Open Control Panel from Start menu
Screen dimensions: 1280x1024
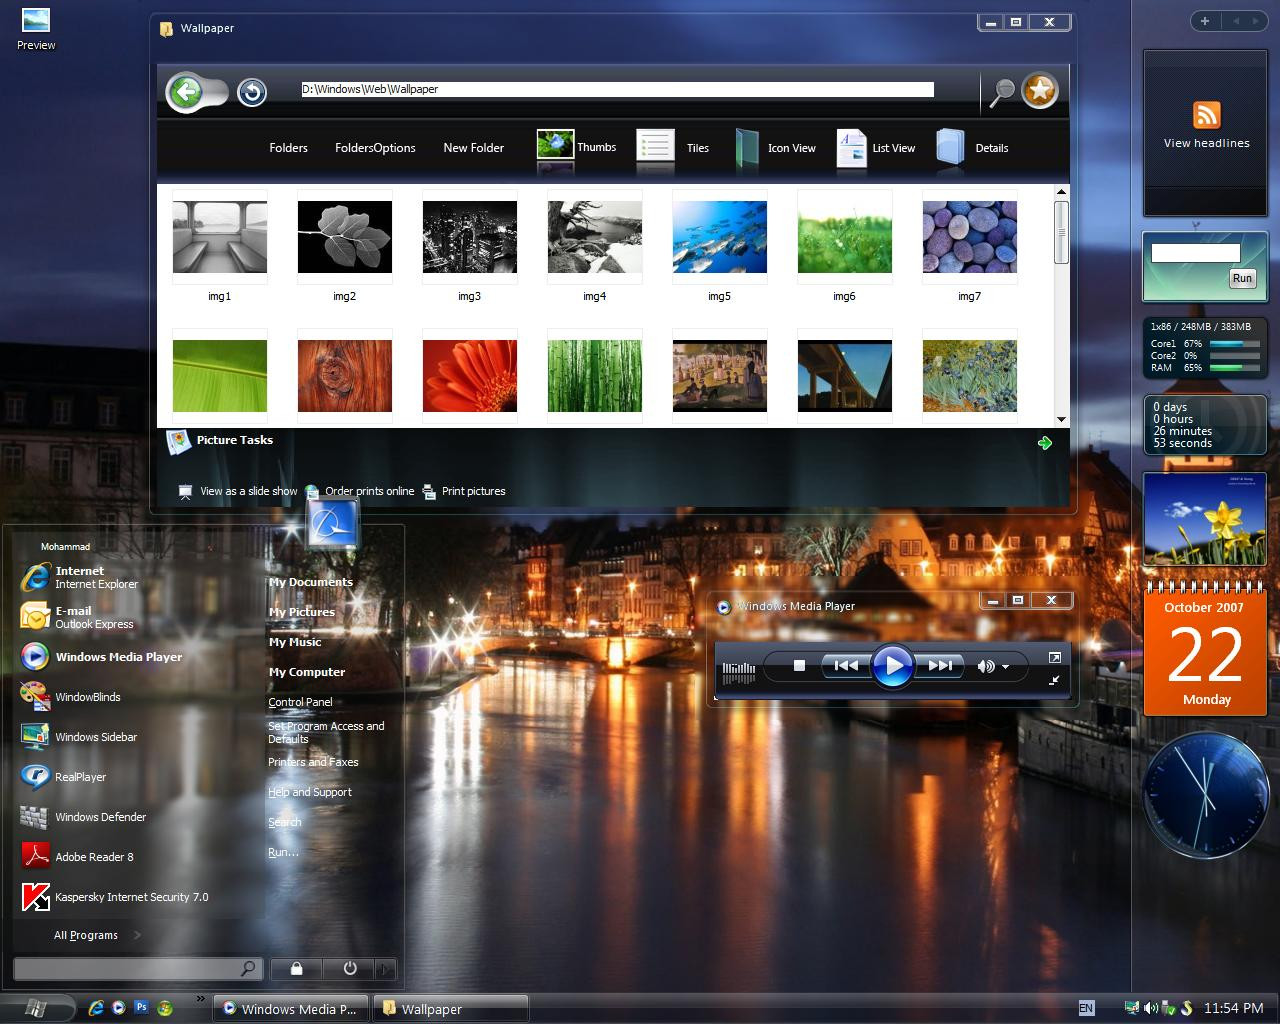coord(300,702)
